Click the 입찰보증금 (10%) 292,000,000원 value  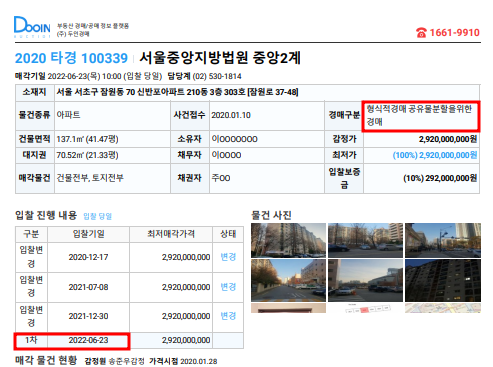pyautogui.click(x=440, y=178)
